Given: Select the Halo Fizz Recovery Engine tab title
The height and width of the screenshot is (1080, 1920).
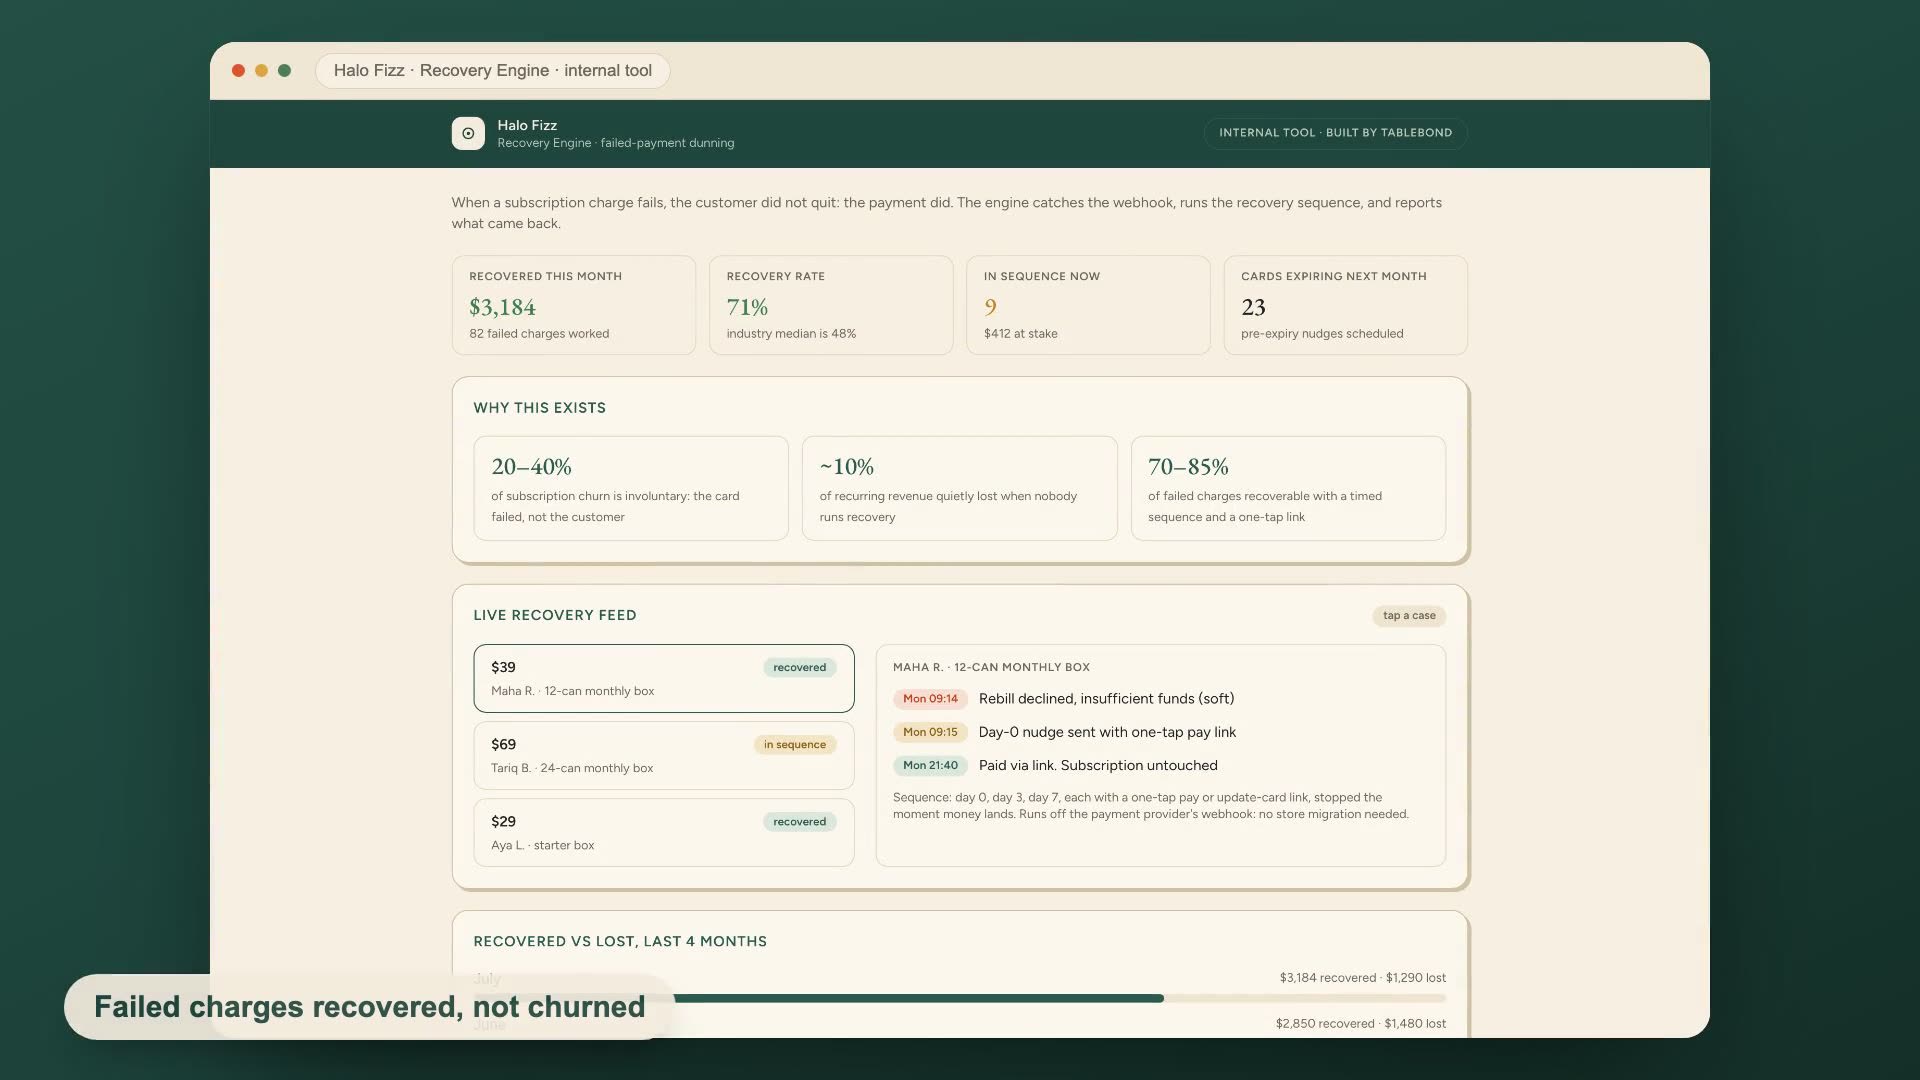Looking at the screenshot, I should (x=492, y=70).
